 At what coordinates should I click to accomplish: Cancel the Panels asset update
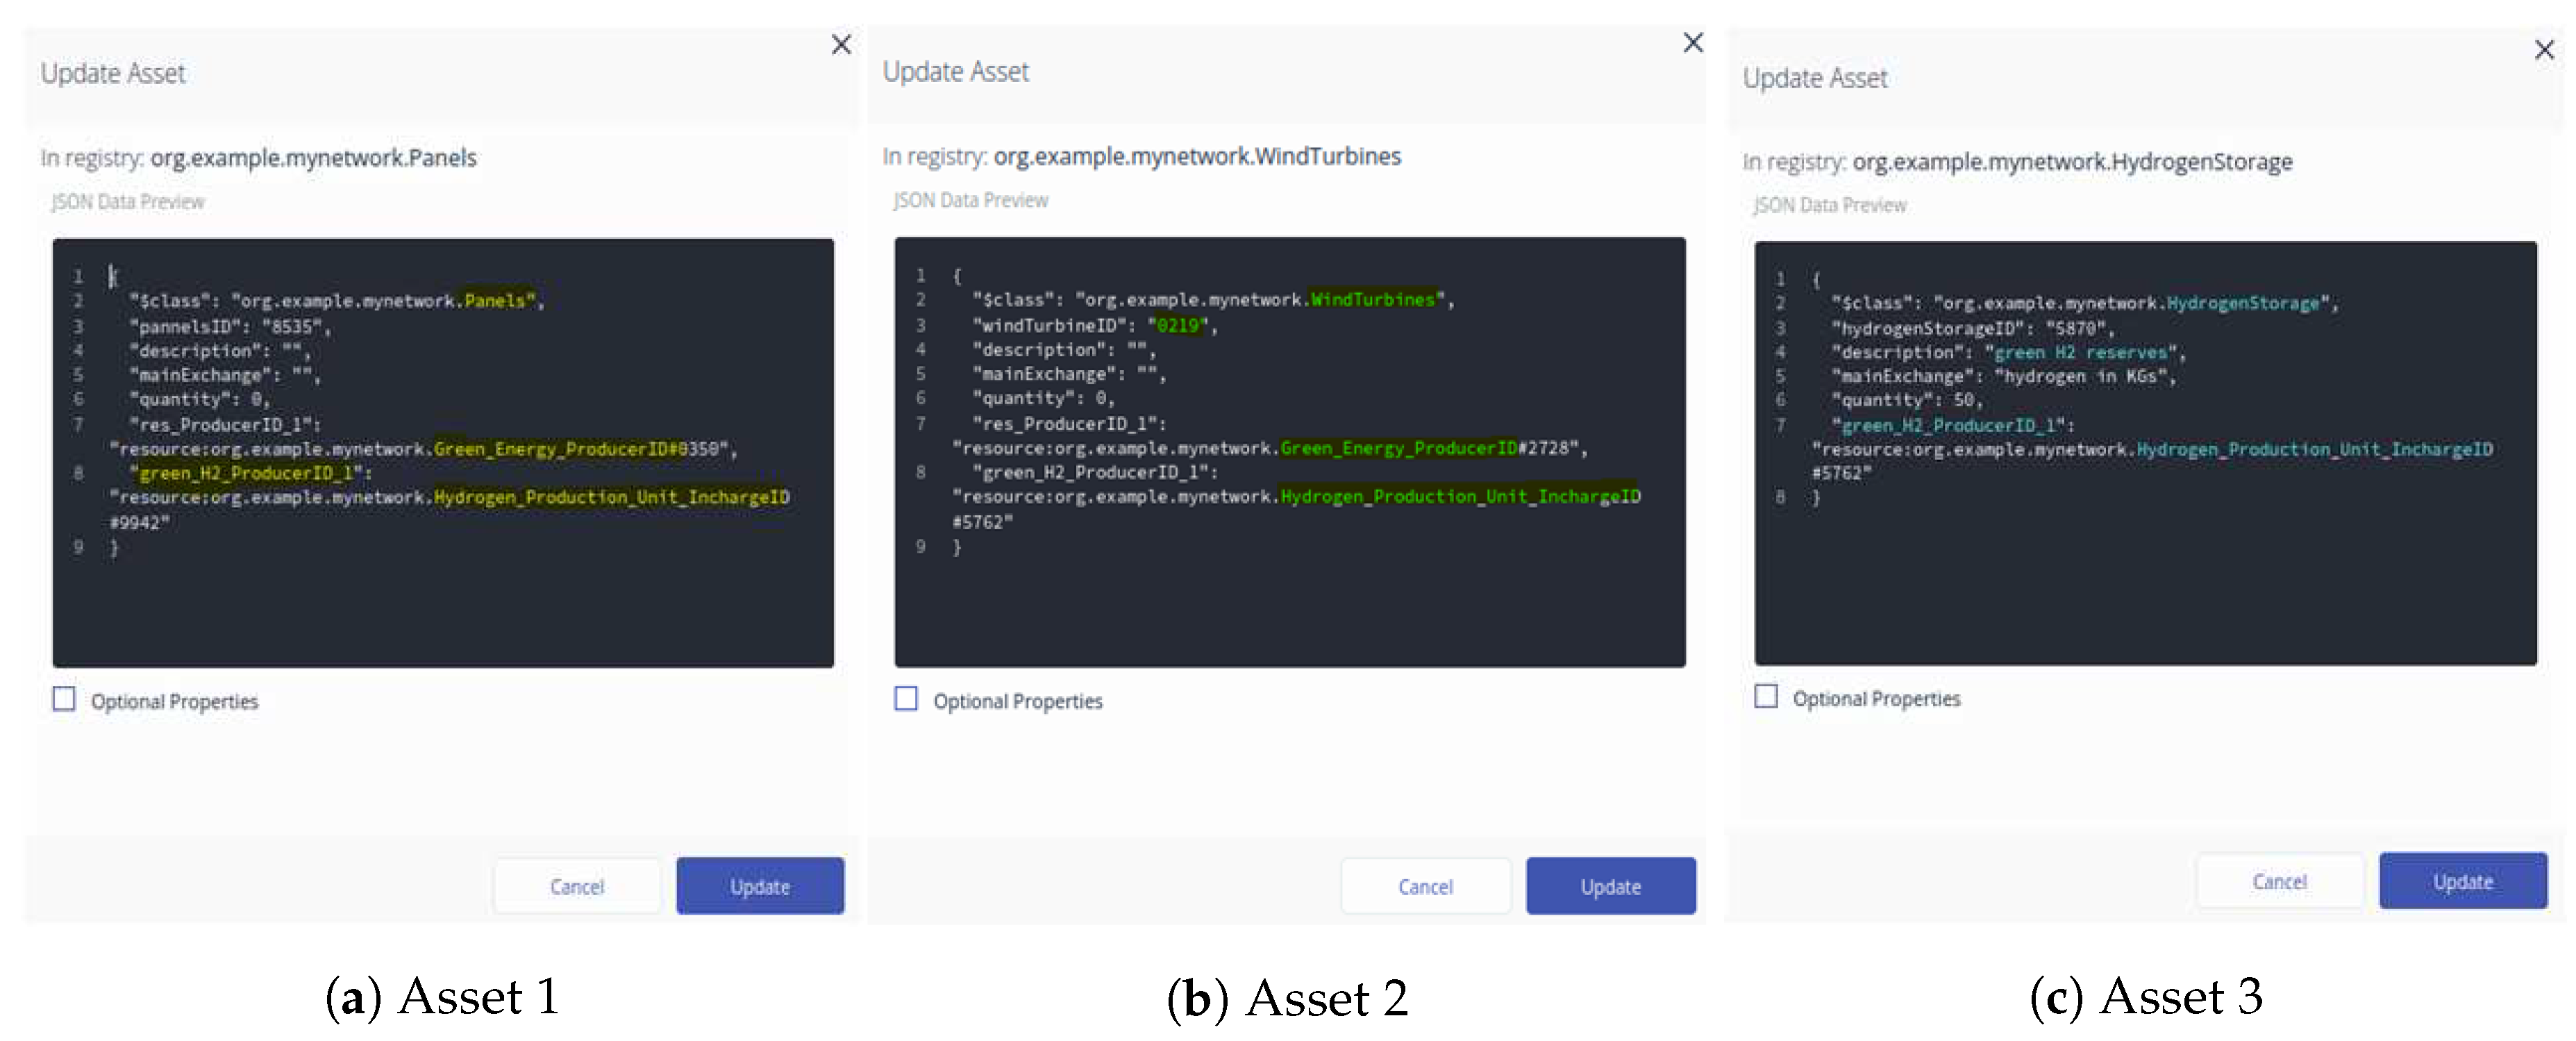click(577, 885)
